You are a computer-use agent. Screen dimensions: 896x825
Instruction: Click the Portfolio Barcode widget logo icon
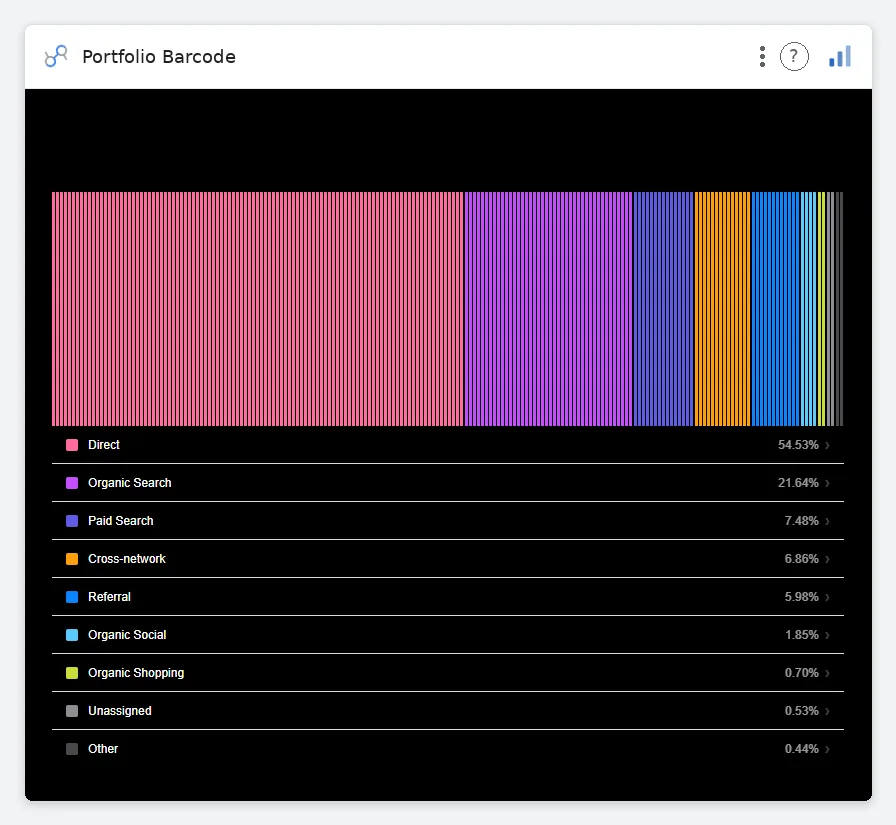[x=56, y=57]
